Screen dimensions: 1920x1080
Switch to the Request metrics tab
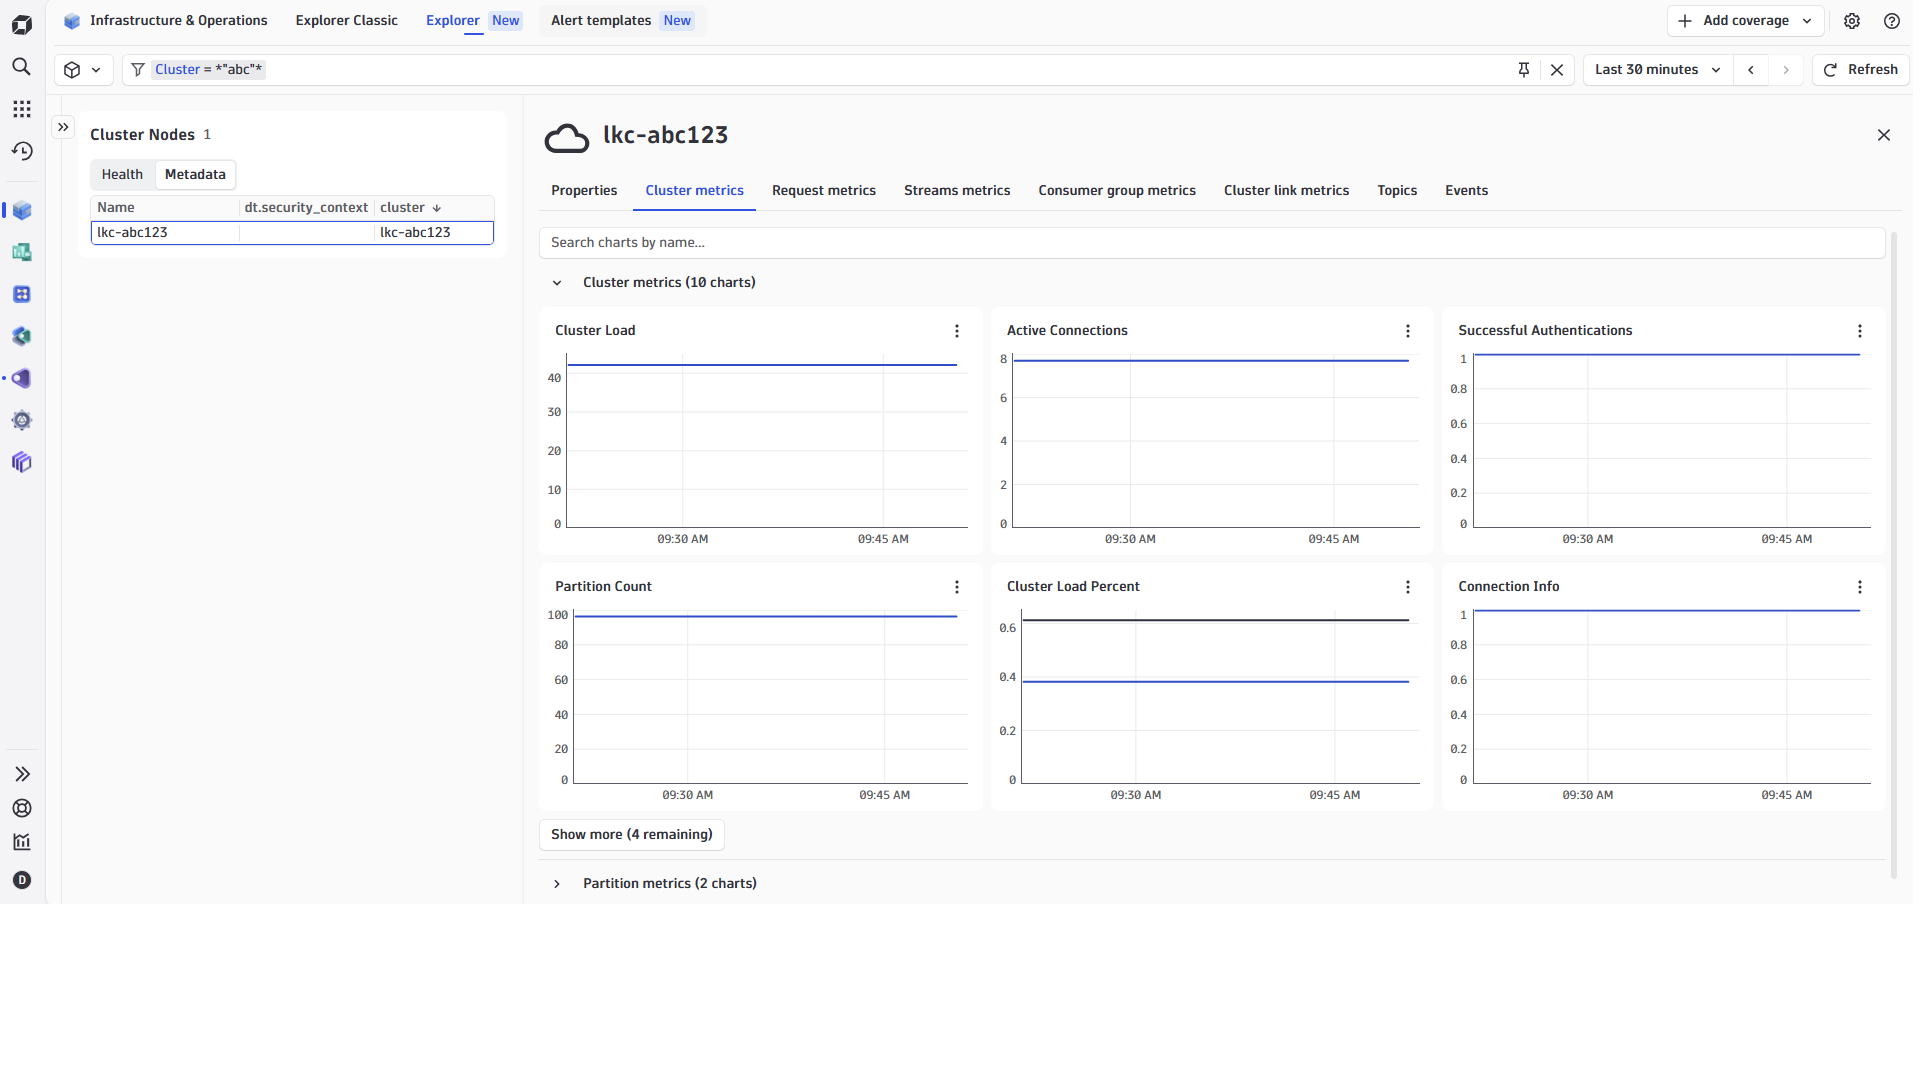pos(824,191)
